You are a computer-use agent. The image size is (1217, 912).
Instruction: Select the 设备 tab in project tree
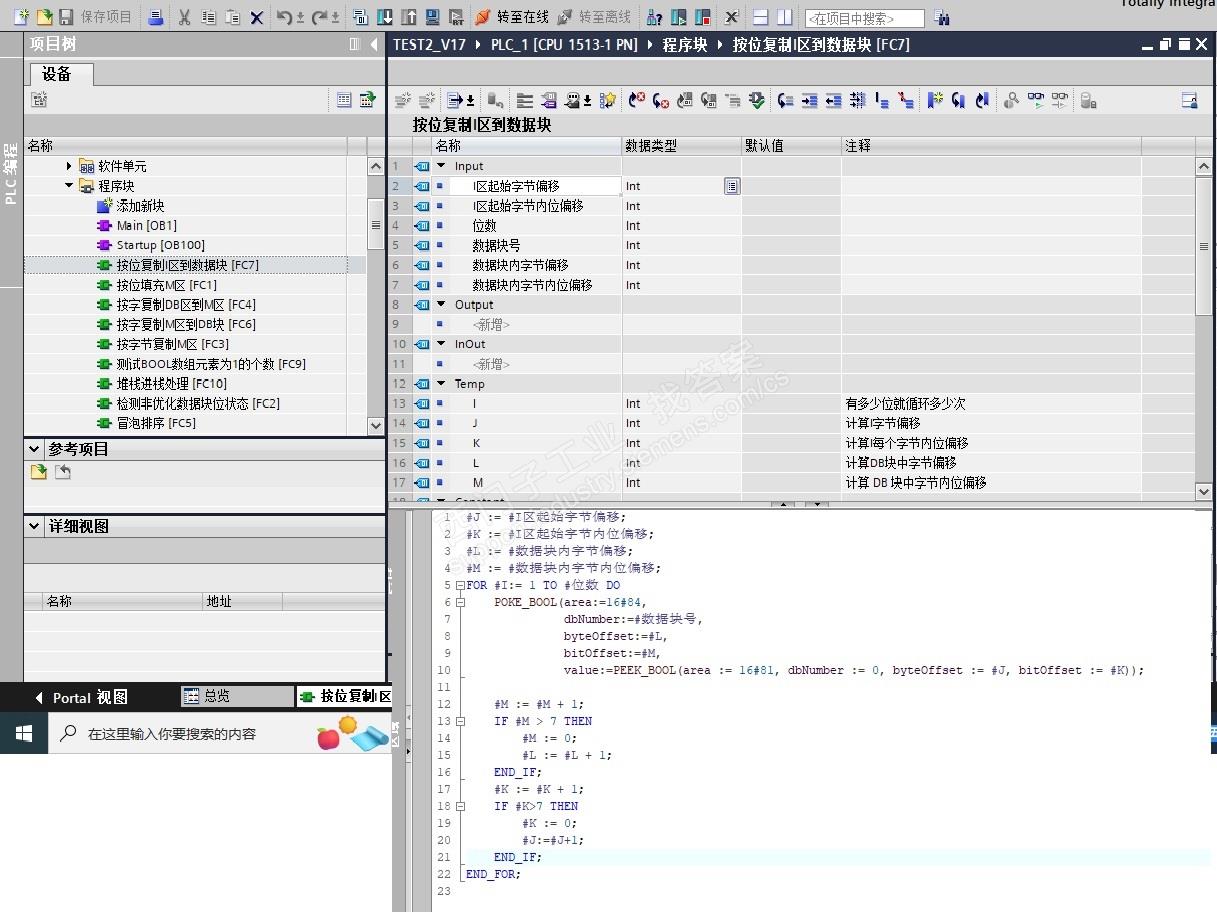tap(57, 74)
